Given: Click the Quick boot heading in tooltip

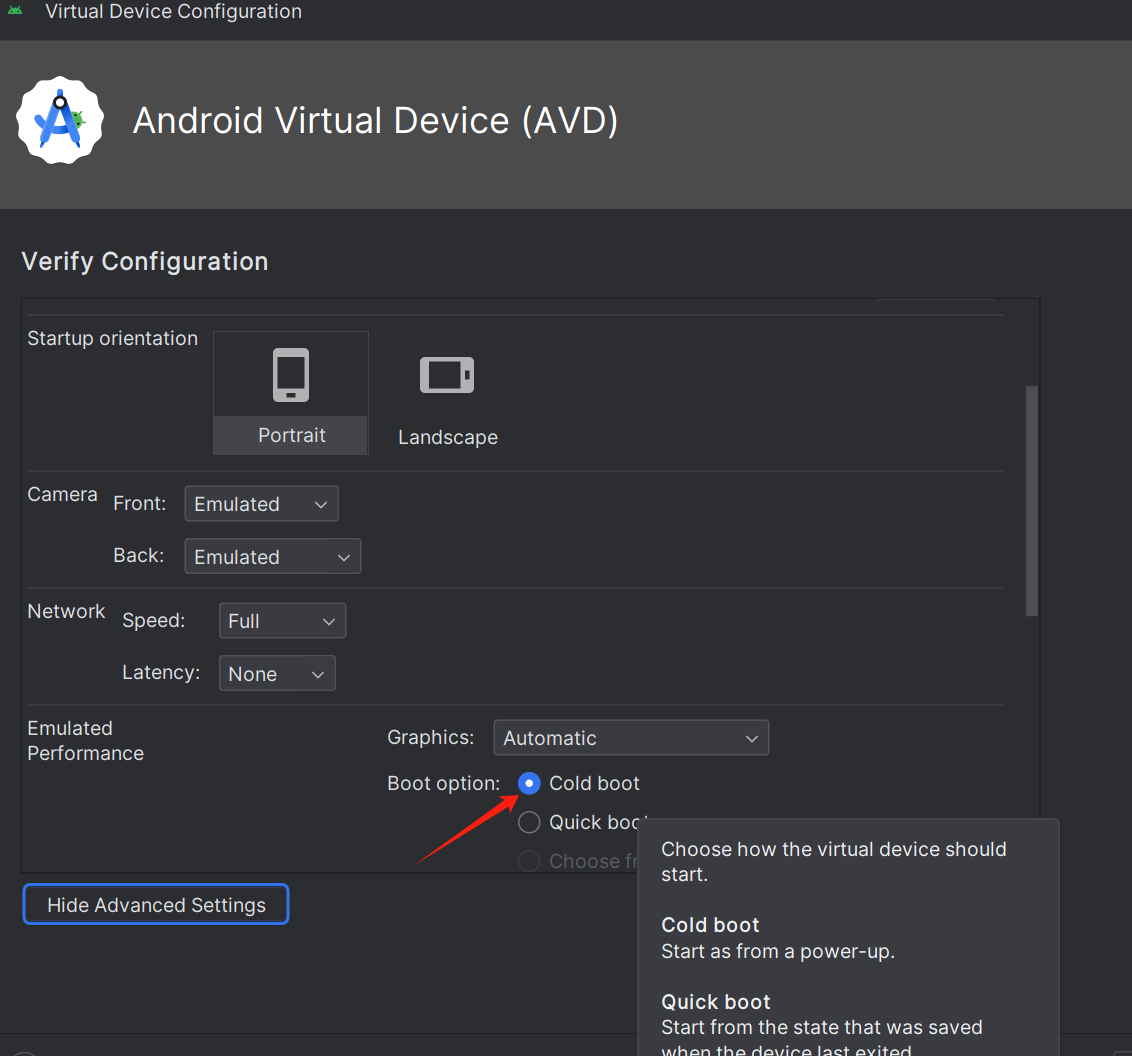Looking at the screenshot, I should (716, 1002).
